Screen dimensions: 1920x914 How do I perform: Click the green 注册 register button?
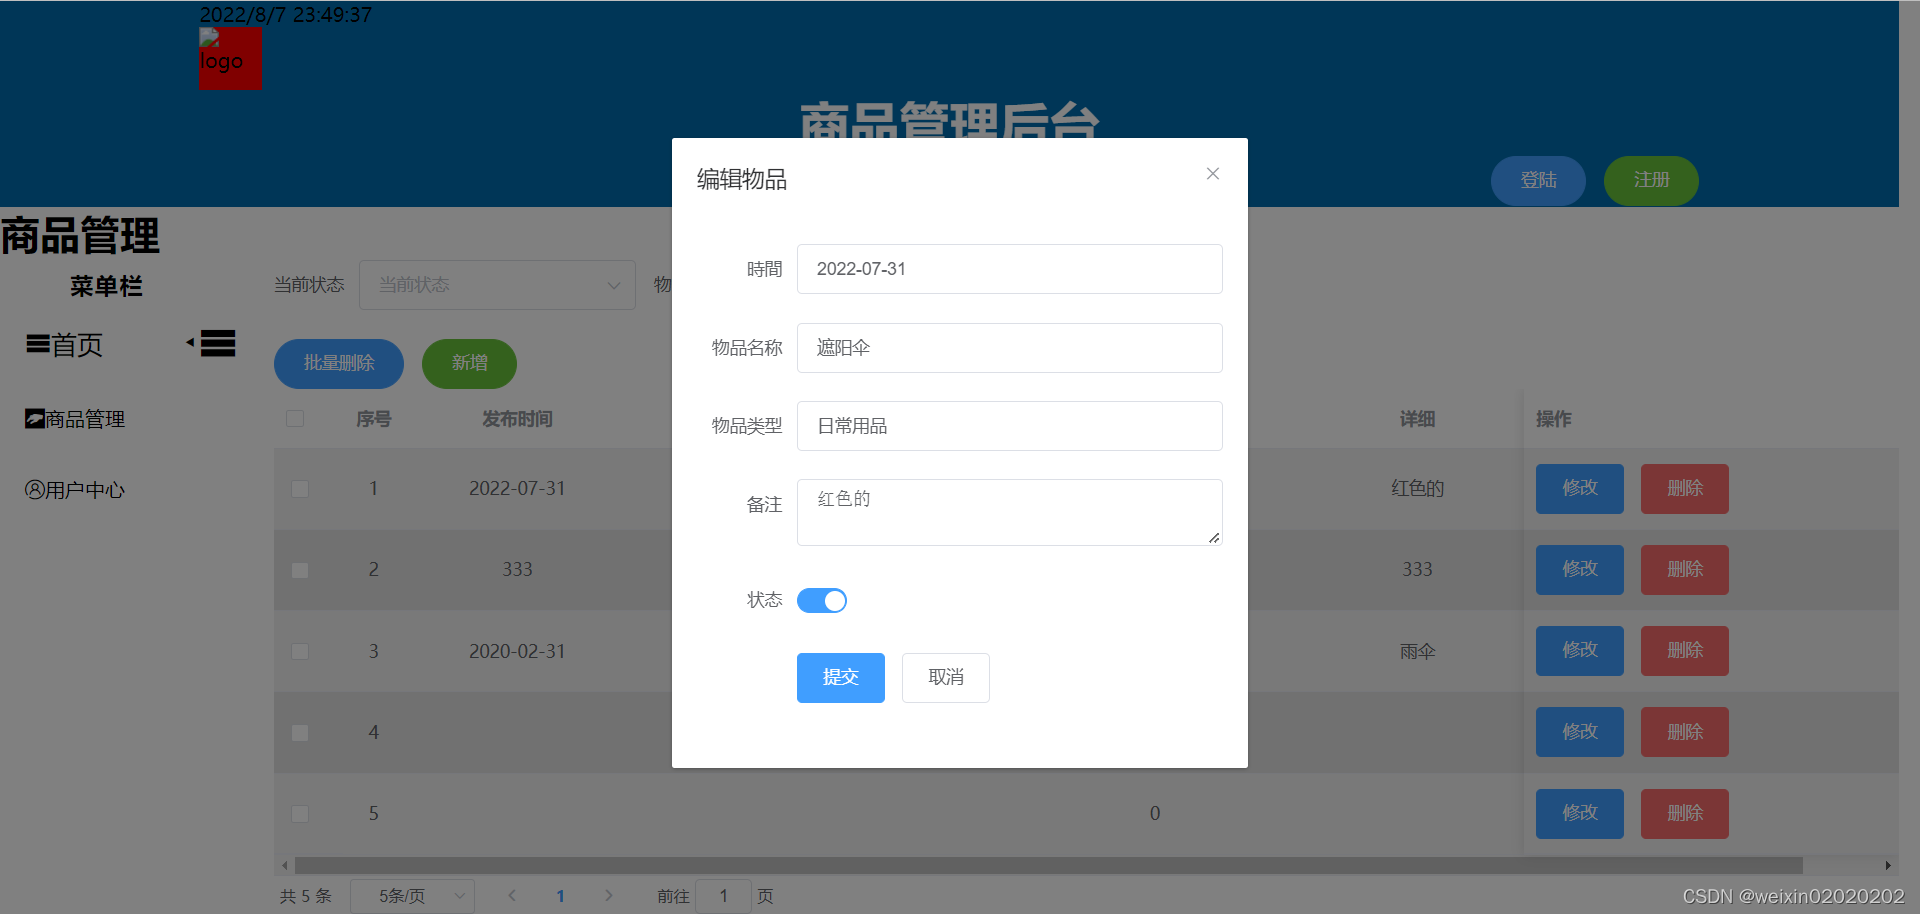point(1650,180)
